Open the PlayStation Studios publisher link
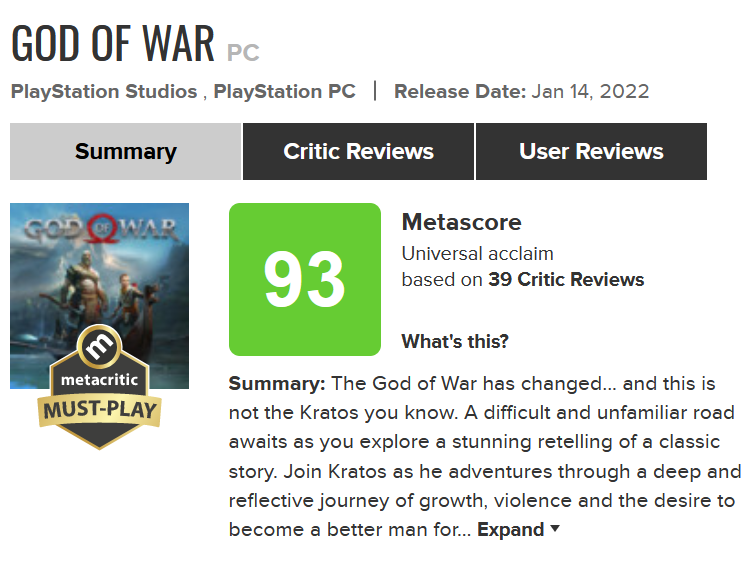 click(104, 91)
